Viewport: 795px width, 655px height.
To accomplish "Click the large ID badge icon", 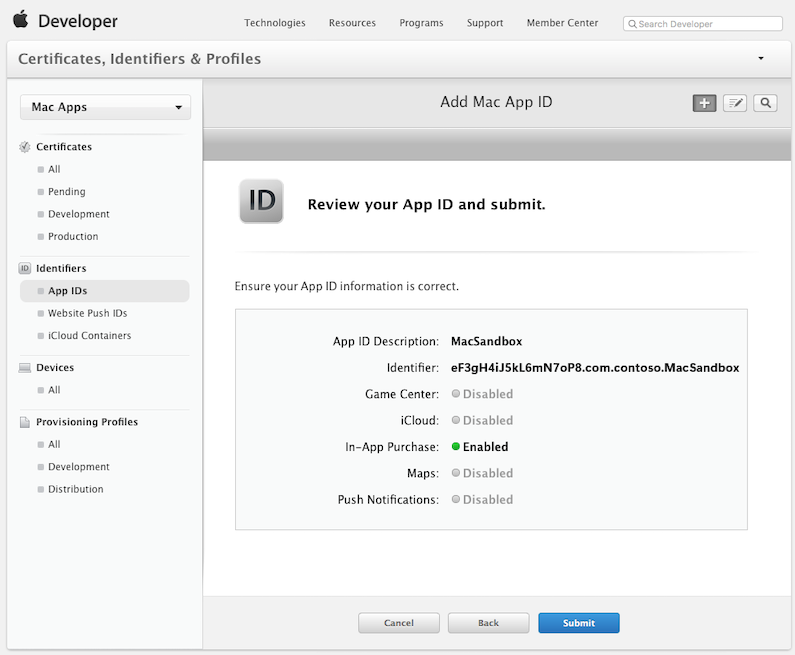I will (261, 201).
